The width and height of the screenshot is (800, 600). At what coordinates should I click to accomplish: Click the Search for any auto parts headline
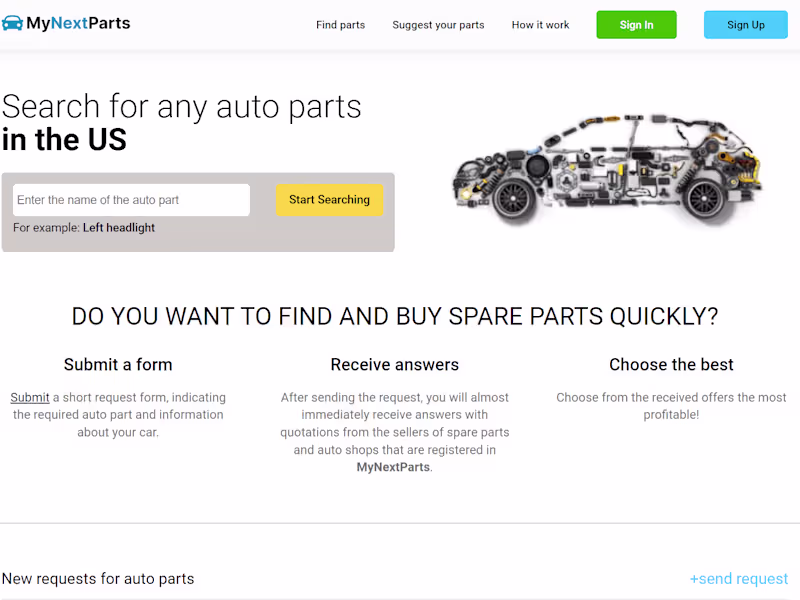pos(181,122)
